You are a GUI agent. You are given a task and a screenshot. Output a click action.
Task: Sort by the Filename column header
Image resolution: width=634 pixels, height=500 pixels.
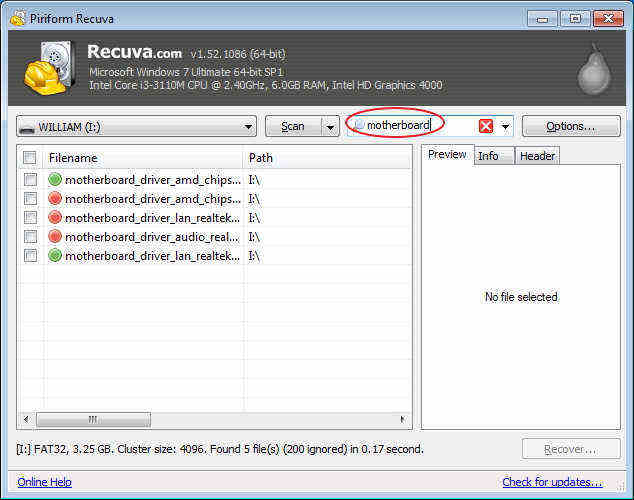(143, 158)
